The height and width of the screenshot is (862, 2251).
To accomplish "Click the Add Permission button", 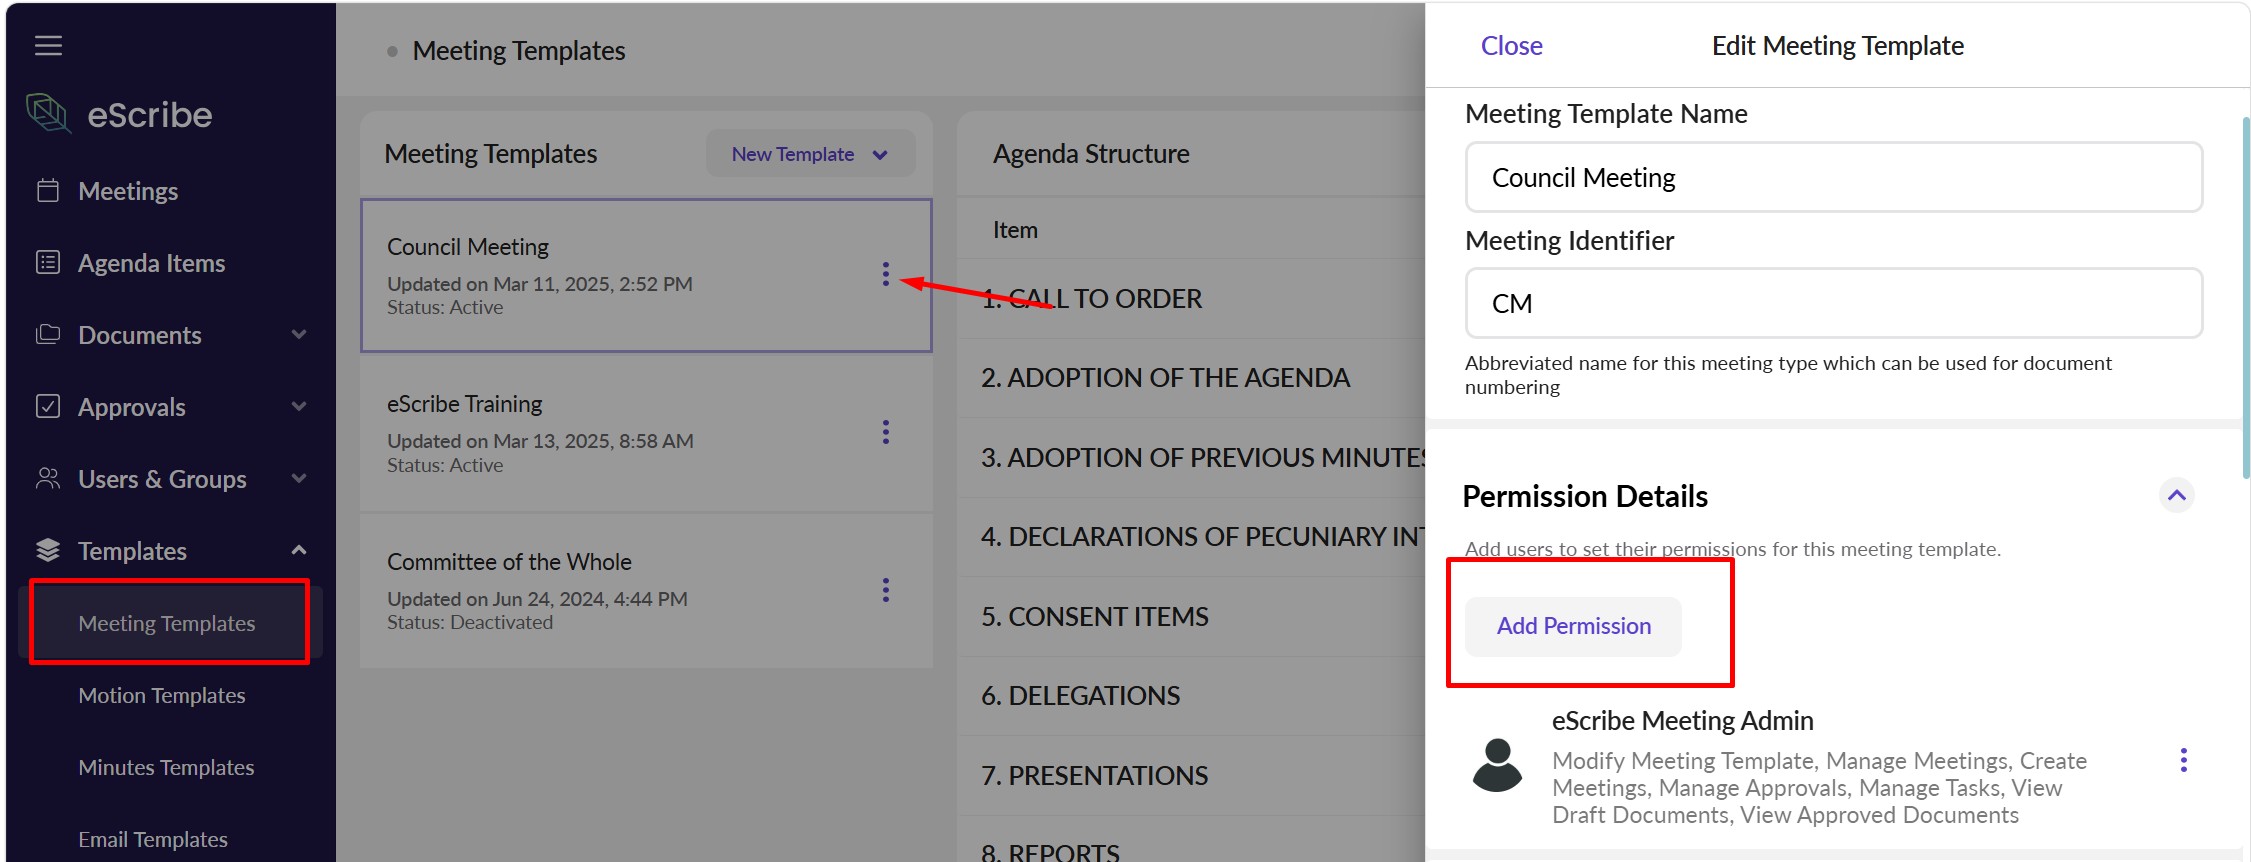I will (1573, 626).
